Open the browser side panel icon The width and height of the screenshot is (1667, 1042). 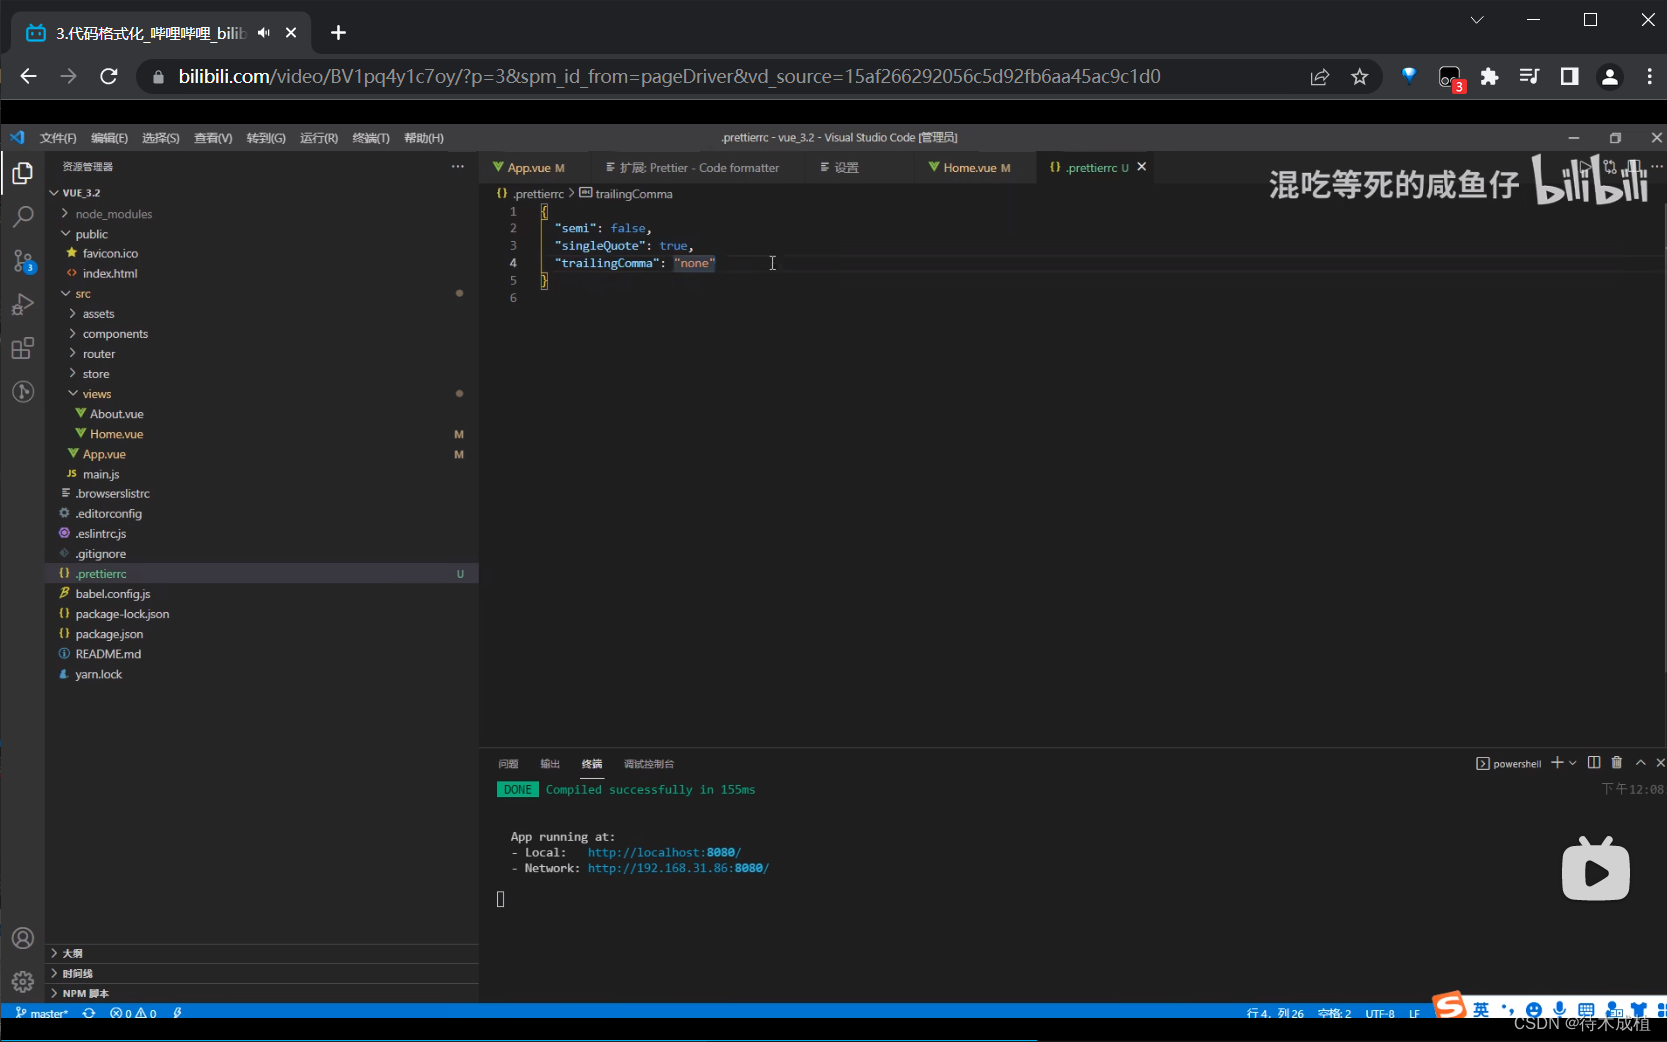[x=1569, y=77]
